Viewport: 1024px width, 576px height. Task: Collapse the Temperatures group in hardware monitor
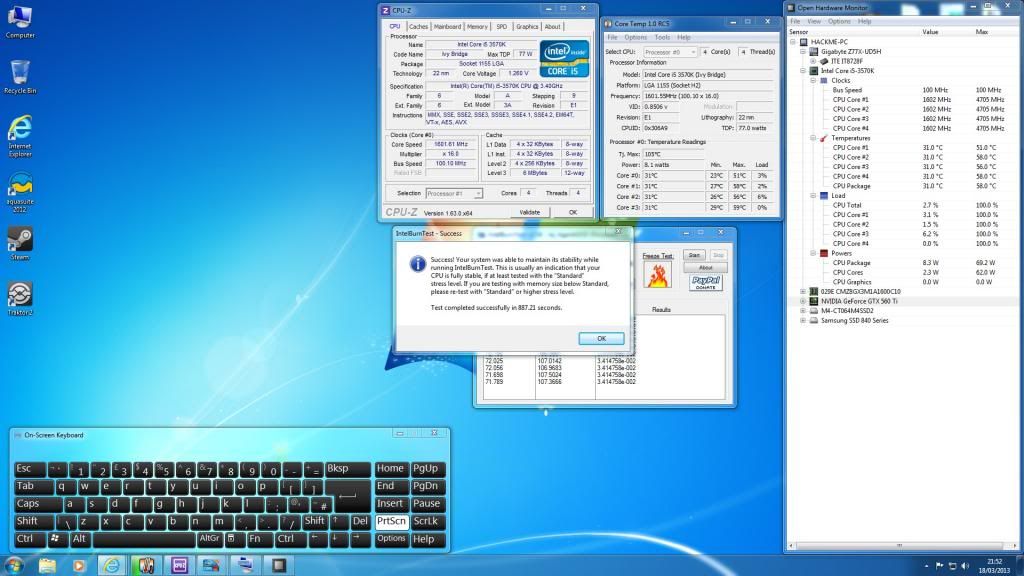coord(813,138)
